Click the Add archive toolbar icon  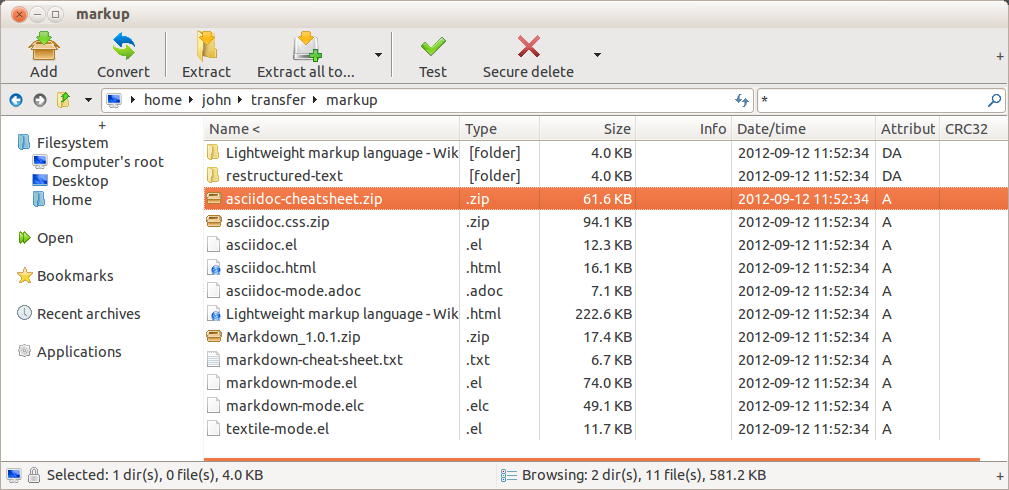(43, 47)
